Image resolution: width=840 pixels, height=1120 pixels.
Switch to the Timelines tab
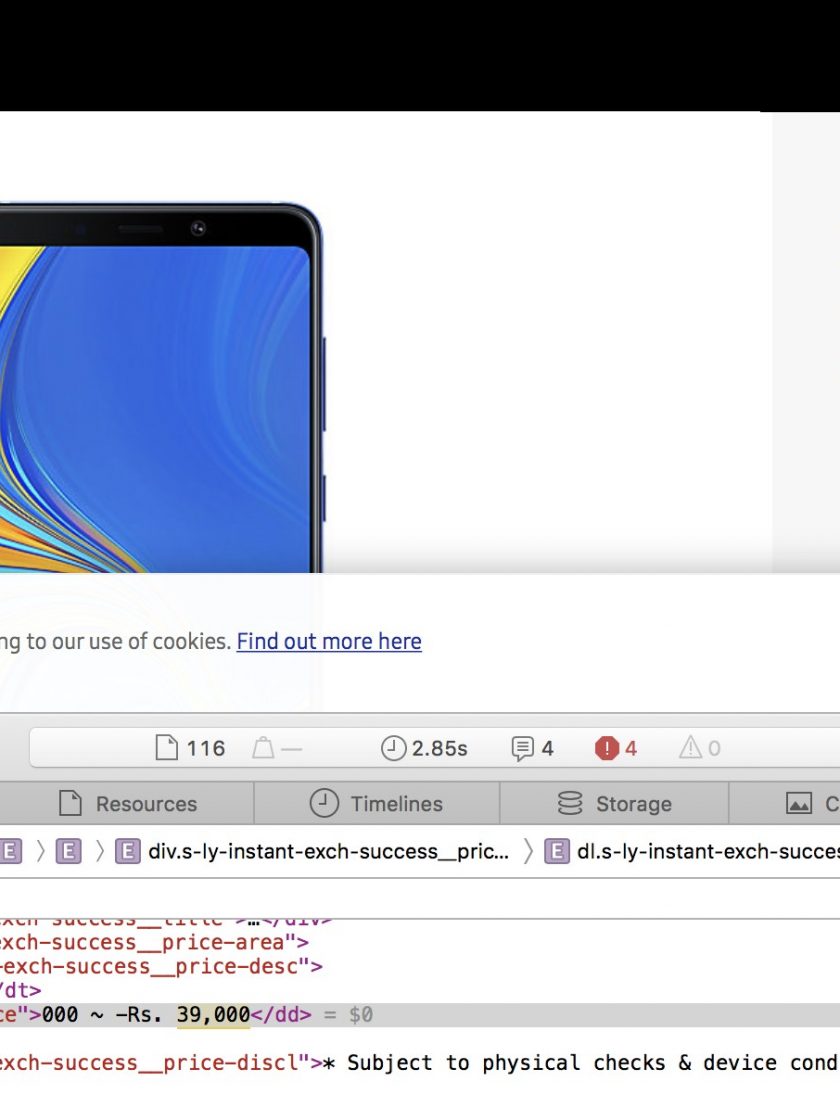(x=376, y=804)
